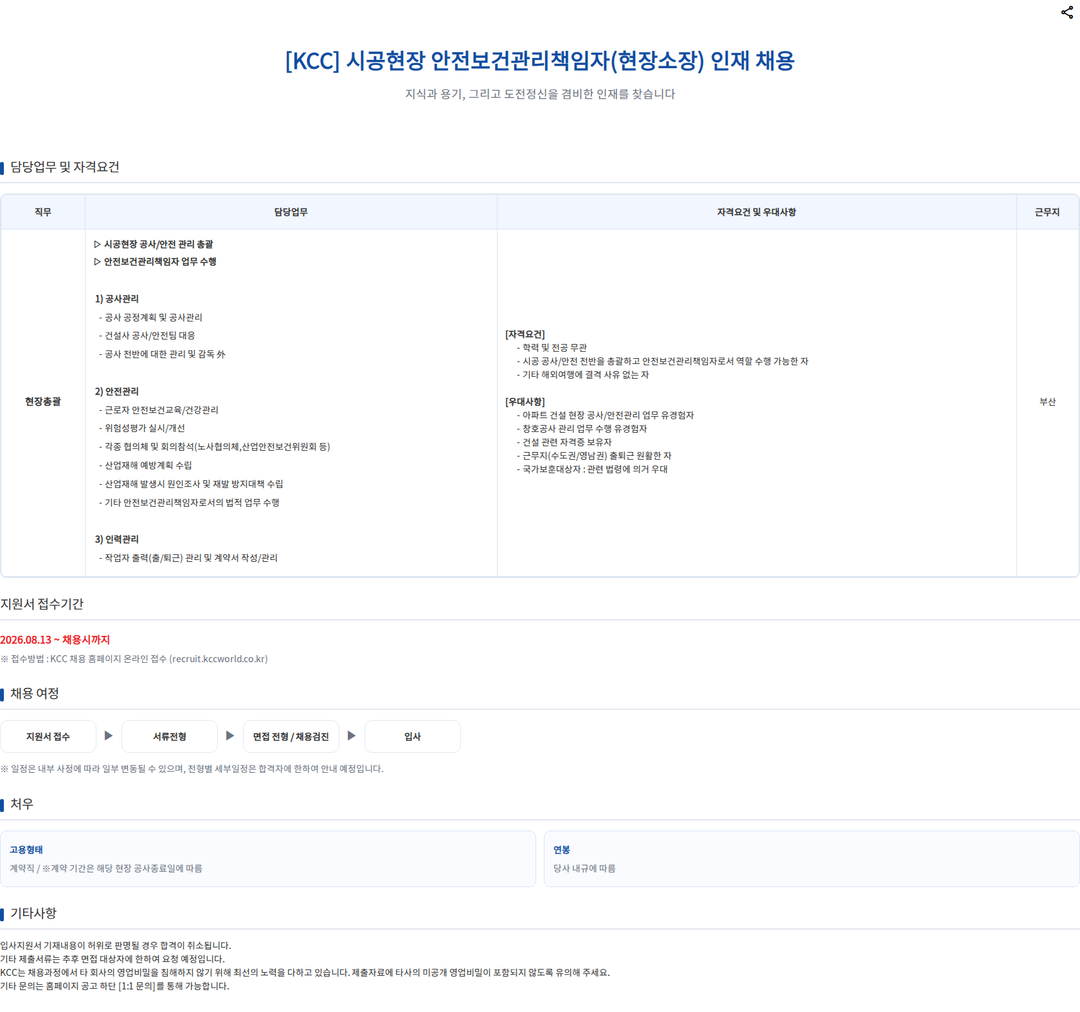Screen dimensions: 1080x1012
Task: Click the 서류전형 step box
Action: click(169, 736)
